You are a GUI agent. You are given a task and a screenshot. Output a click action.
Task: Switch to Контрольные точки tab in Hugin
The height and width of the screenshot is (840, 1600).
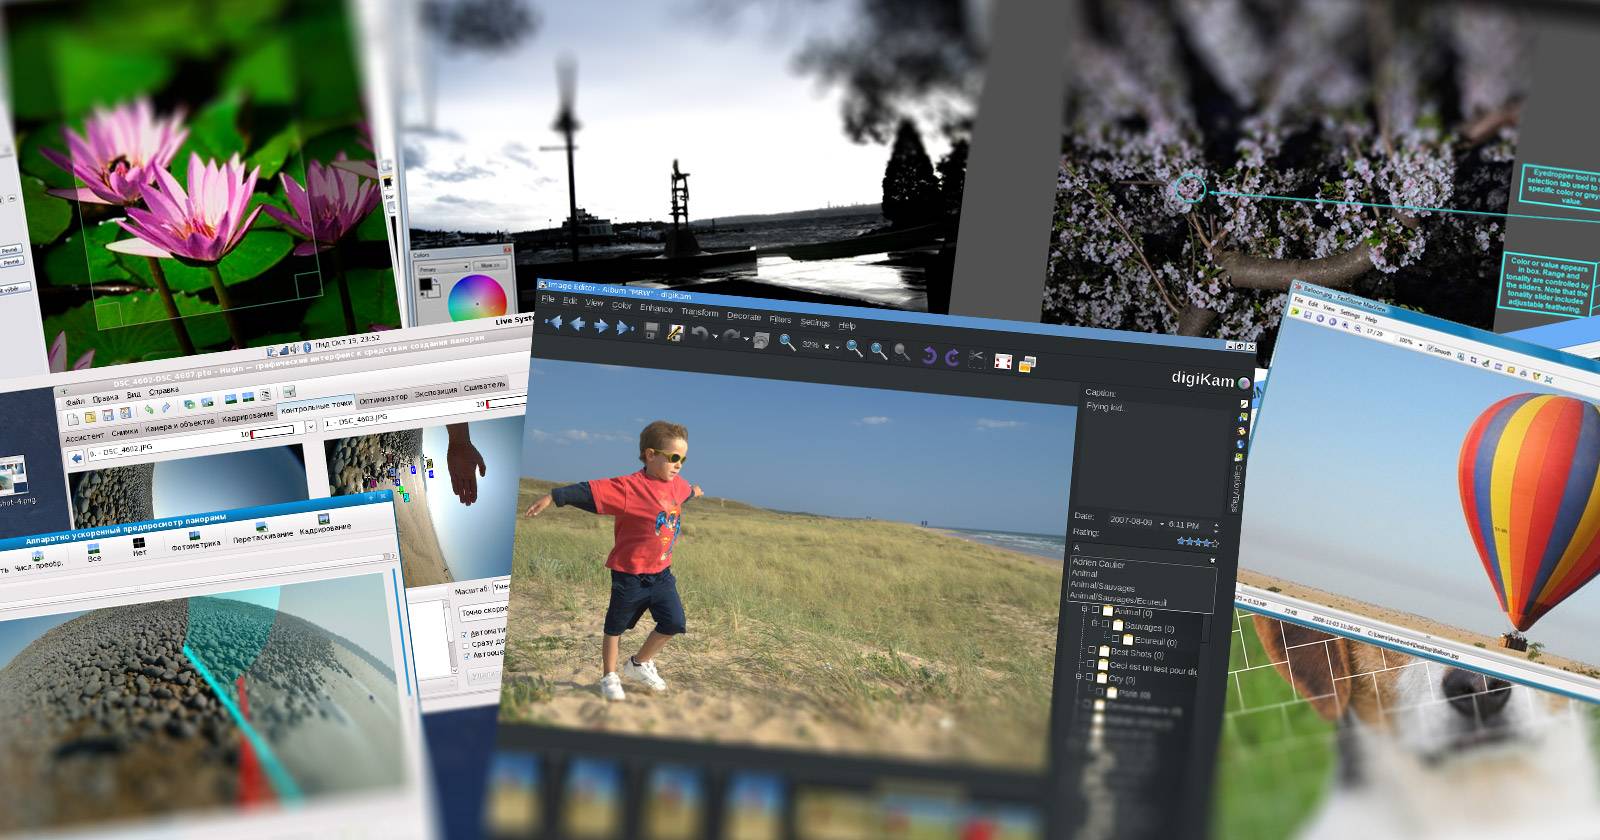pos(315,407)
